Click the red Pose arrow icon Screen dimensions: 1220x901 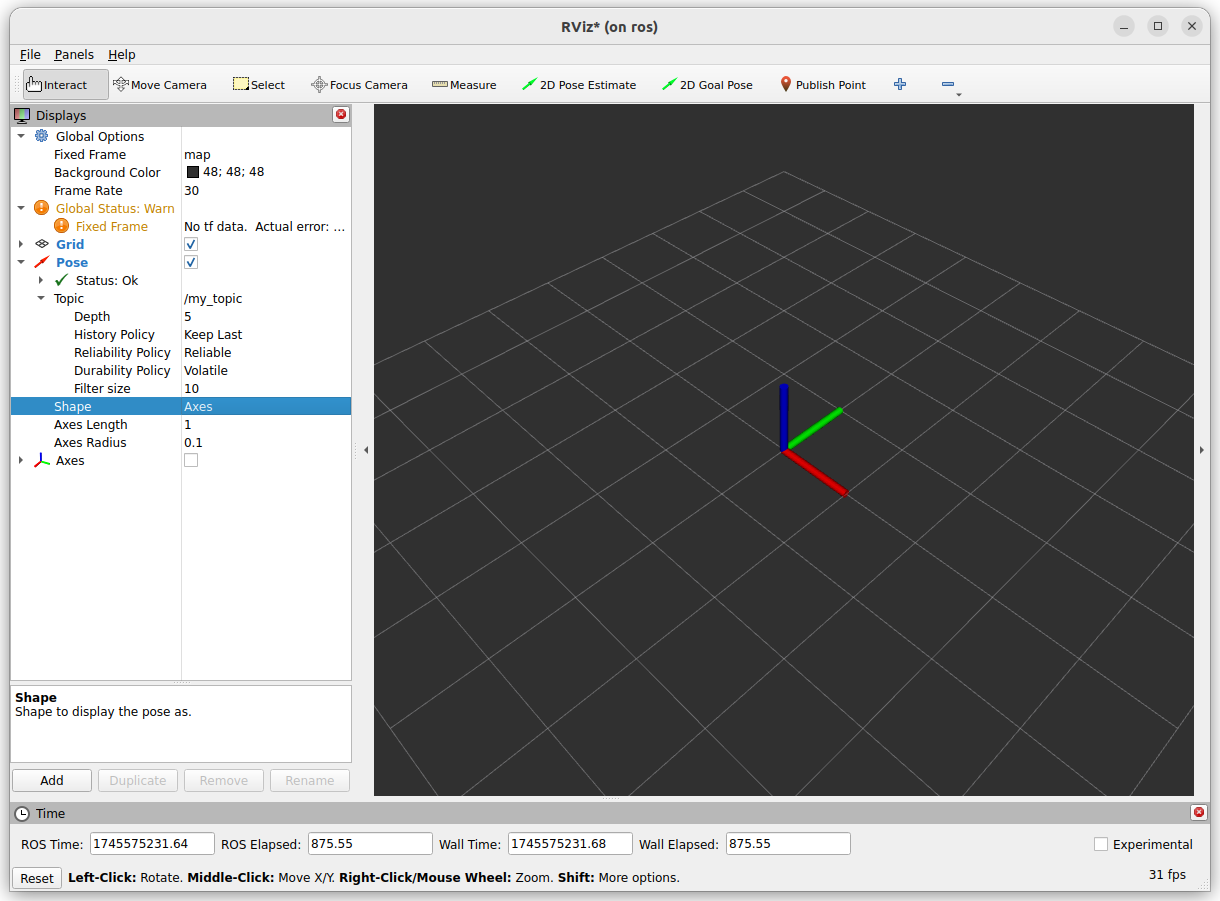pyautogui.click(x=41, y=262)
